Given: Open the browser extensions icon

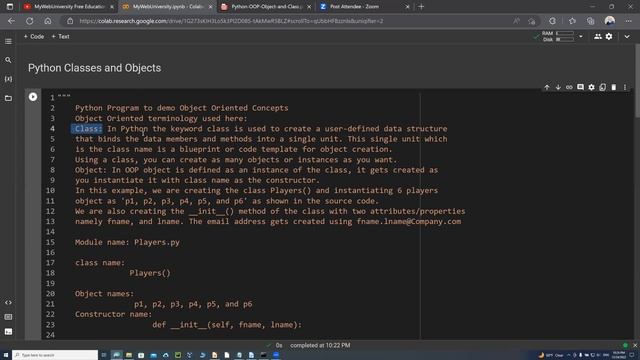Looking at the screenshot, I should (x=552, y=21).
